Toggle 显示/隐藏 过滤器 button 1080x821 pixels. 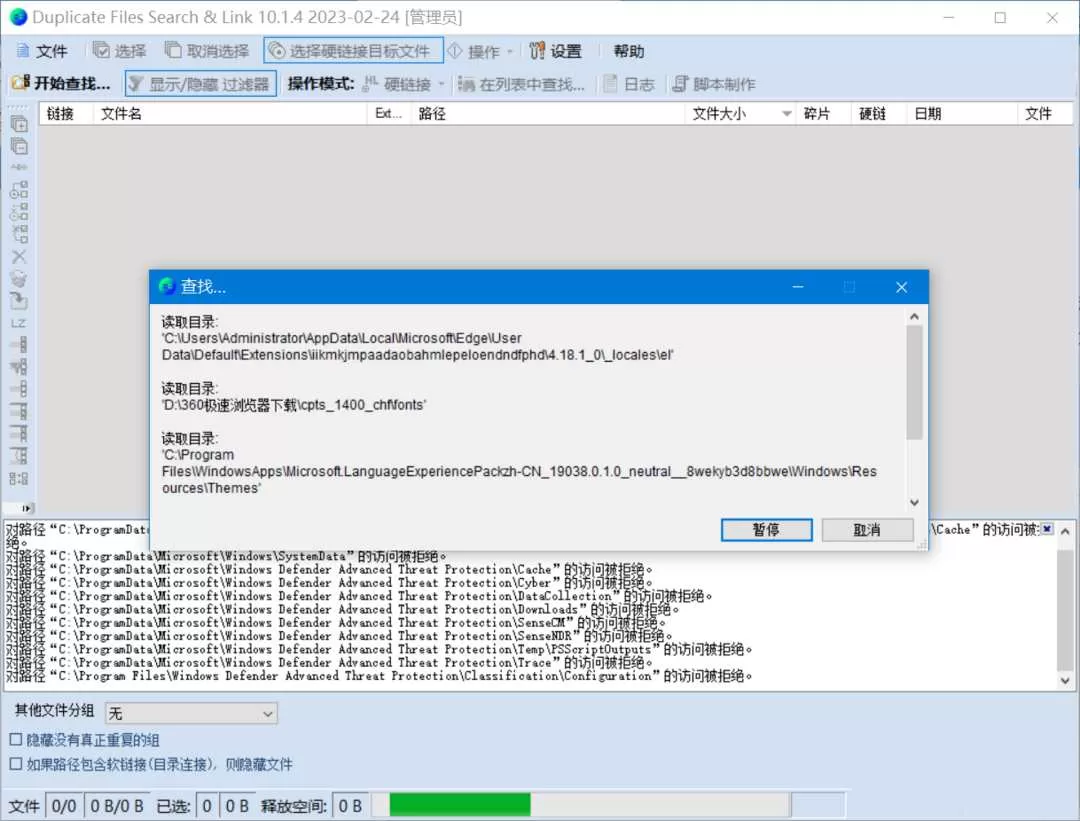tap(201, 83)
